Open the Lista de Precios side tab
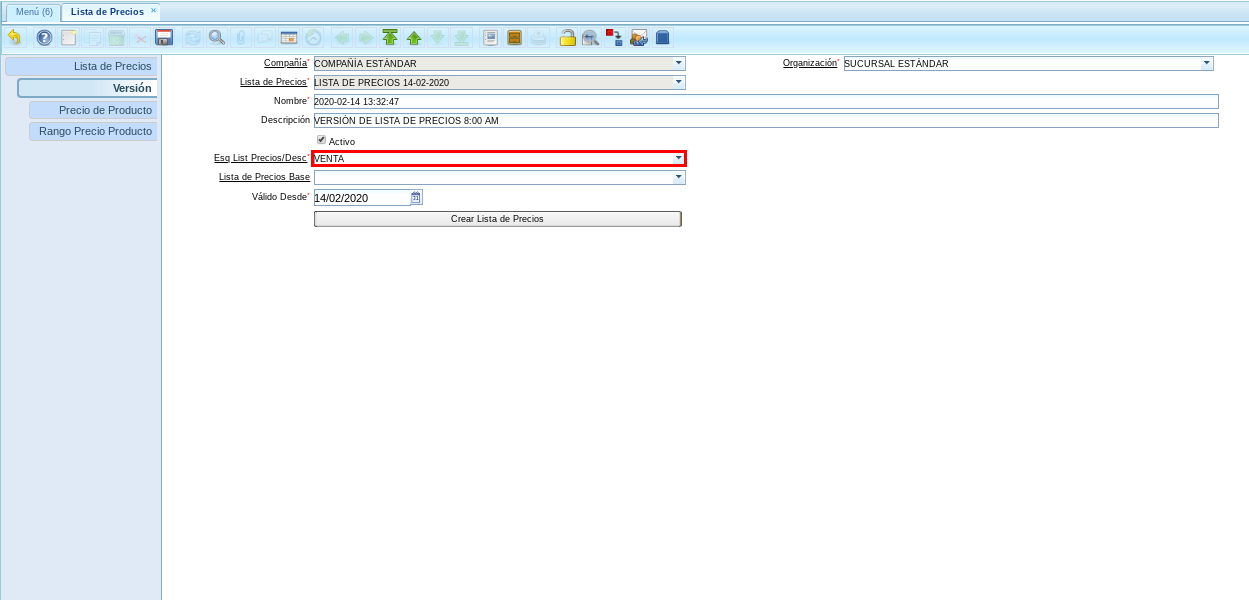1249x600 pixels. pyautogui.click(x=81, y=66)
